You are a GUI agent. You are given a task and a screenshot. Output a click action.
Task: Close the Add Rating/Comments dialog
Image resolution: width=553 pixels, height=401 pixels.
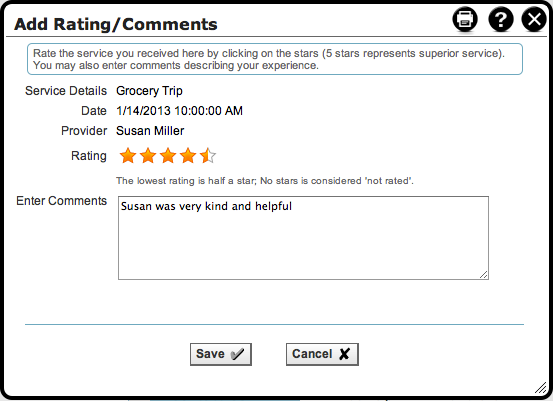[534, 19]
